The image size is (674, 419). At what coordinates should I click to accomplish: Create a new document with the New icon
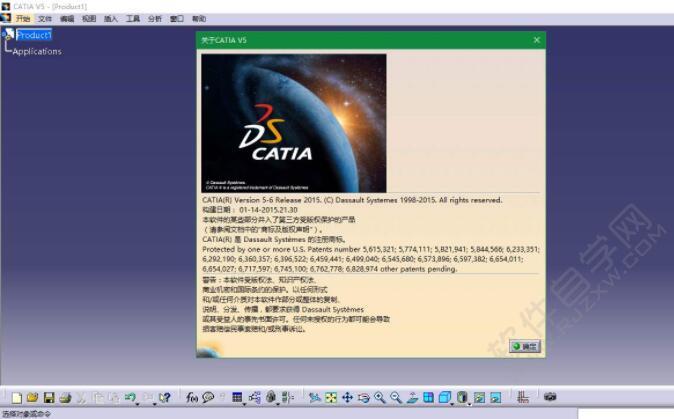pyautogui.click(x=16, y=398)
